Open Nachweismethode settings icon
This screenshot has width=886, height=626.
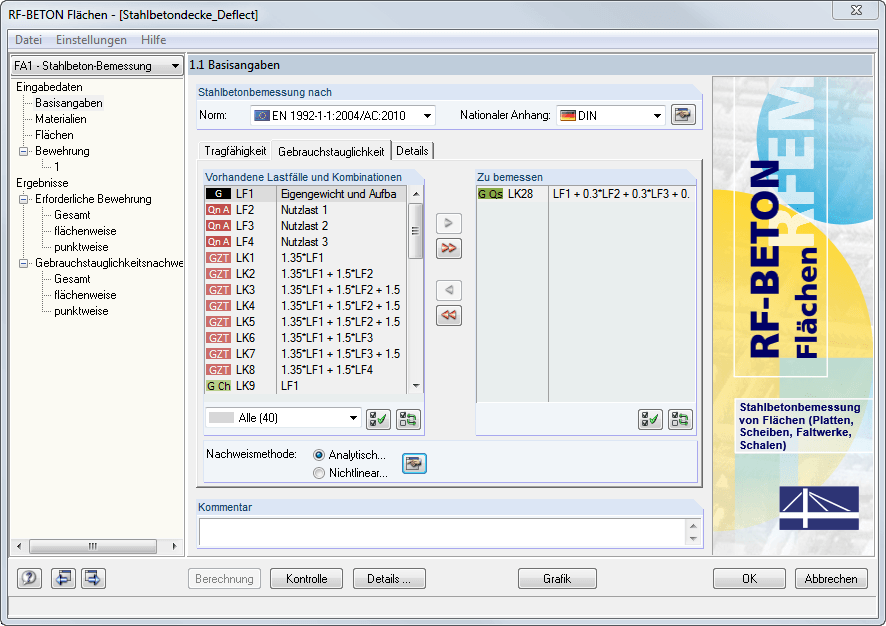414,464
